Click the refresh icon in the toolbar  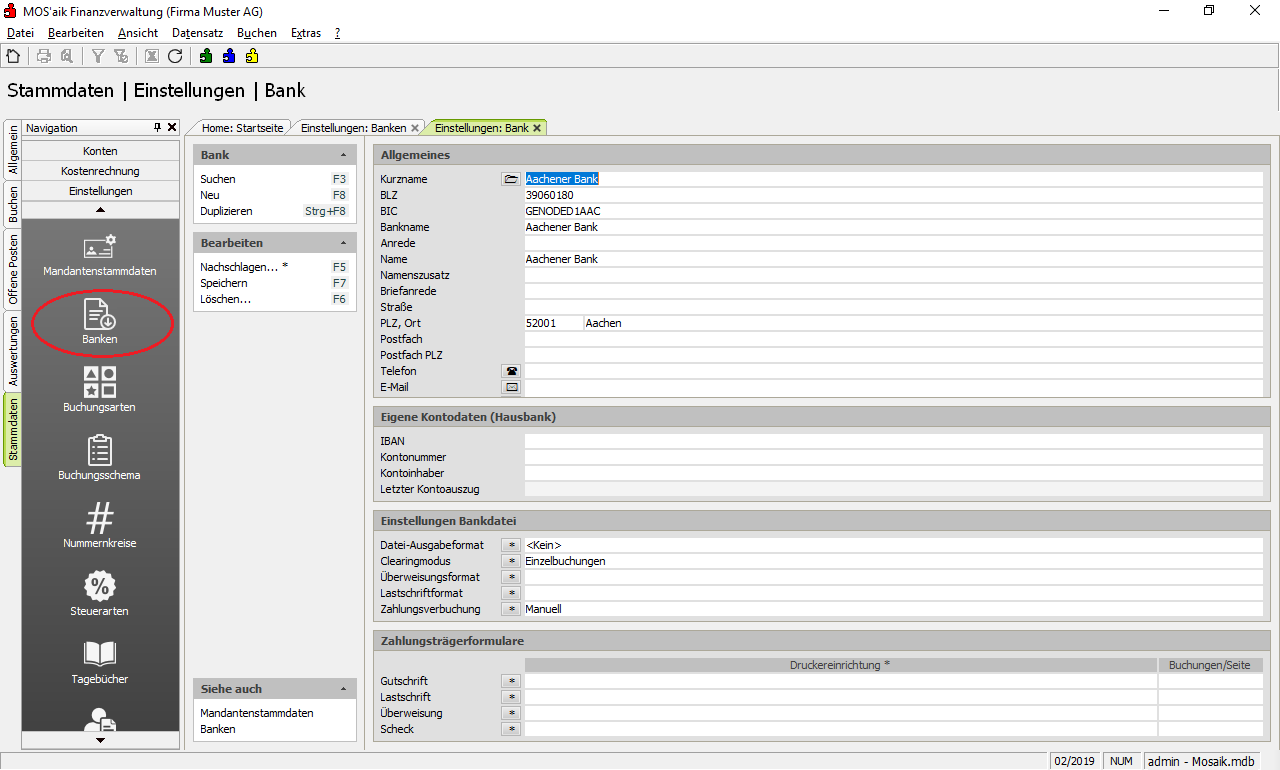pos(175,56)
